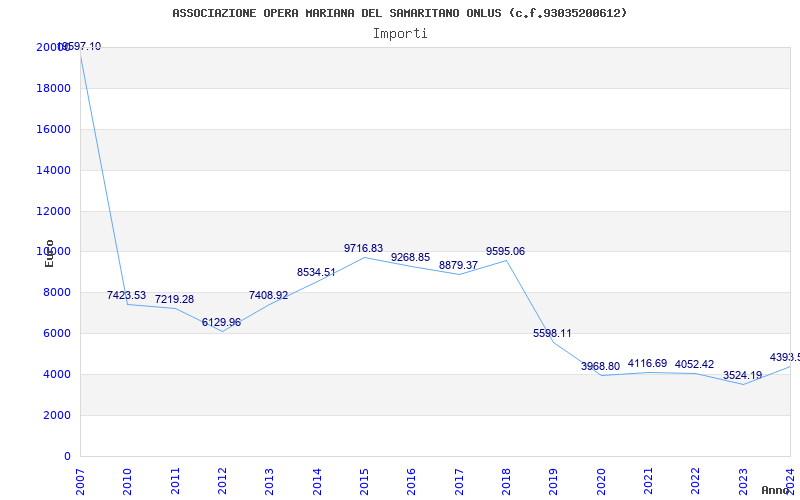
Task: Select the 6129.96 data label
Action: [x=221, y=322]
